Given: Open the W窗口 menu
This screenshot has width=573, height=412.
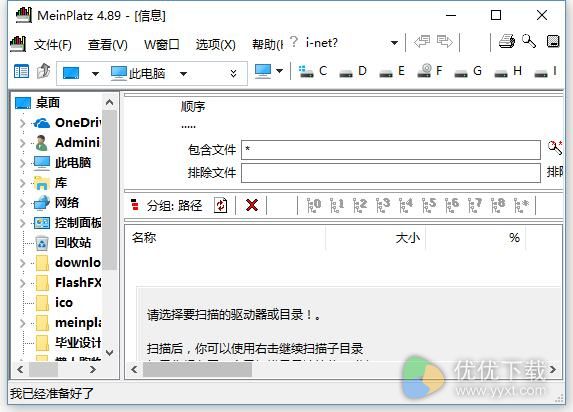Looking at the screenshot, I should click(162, 45).
